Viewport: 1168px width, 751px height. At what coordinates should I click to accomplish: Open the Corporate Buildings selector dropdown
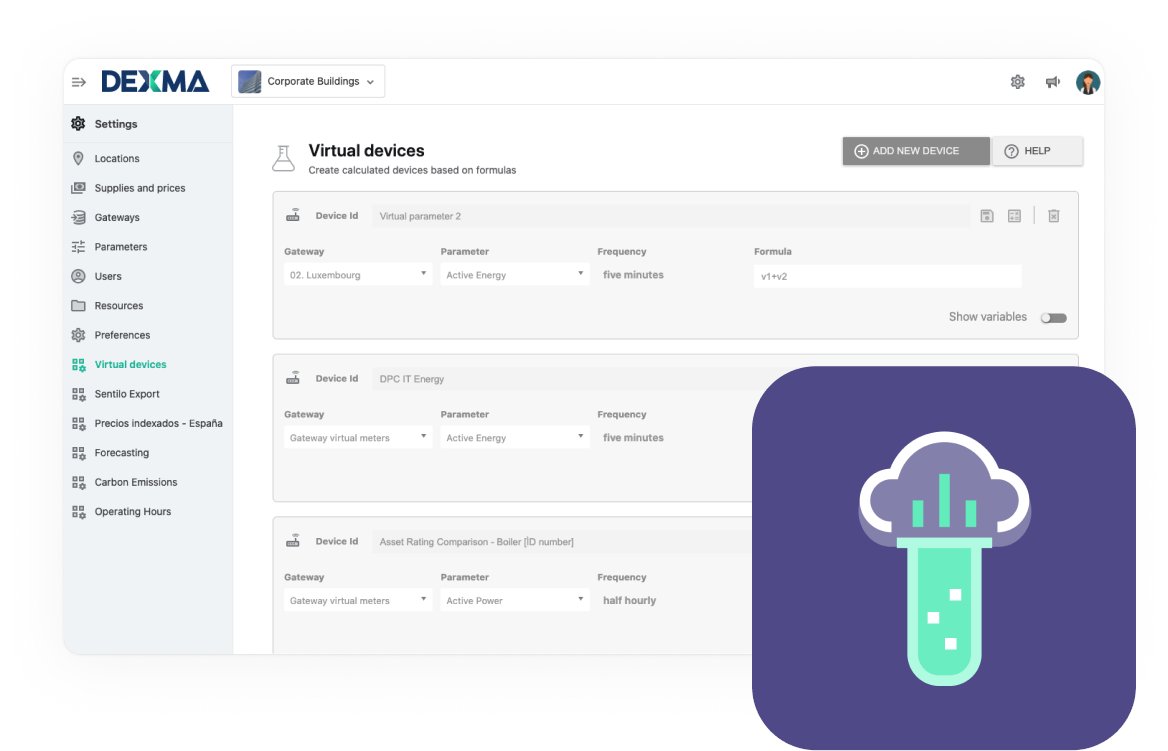[x=307, y=81]
